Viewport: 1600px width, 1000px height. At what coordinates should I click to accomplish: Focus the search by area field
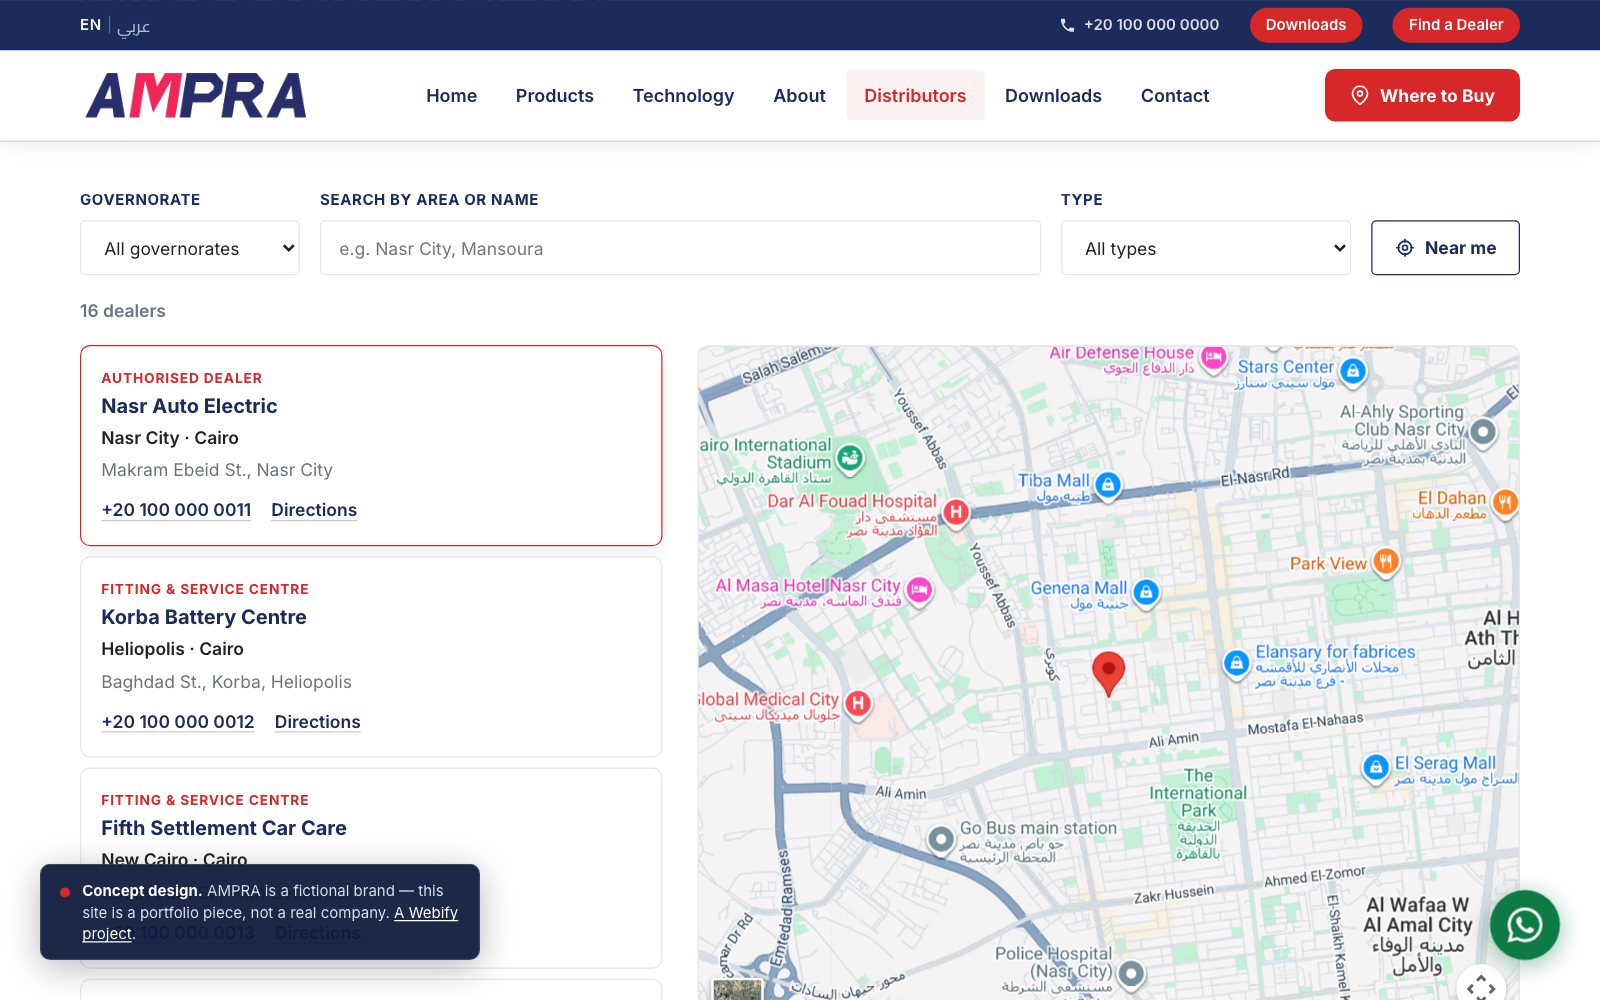[680, 248]
